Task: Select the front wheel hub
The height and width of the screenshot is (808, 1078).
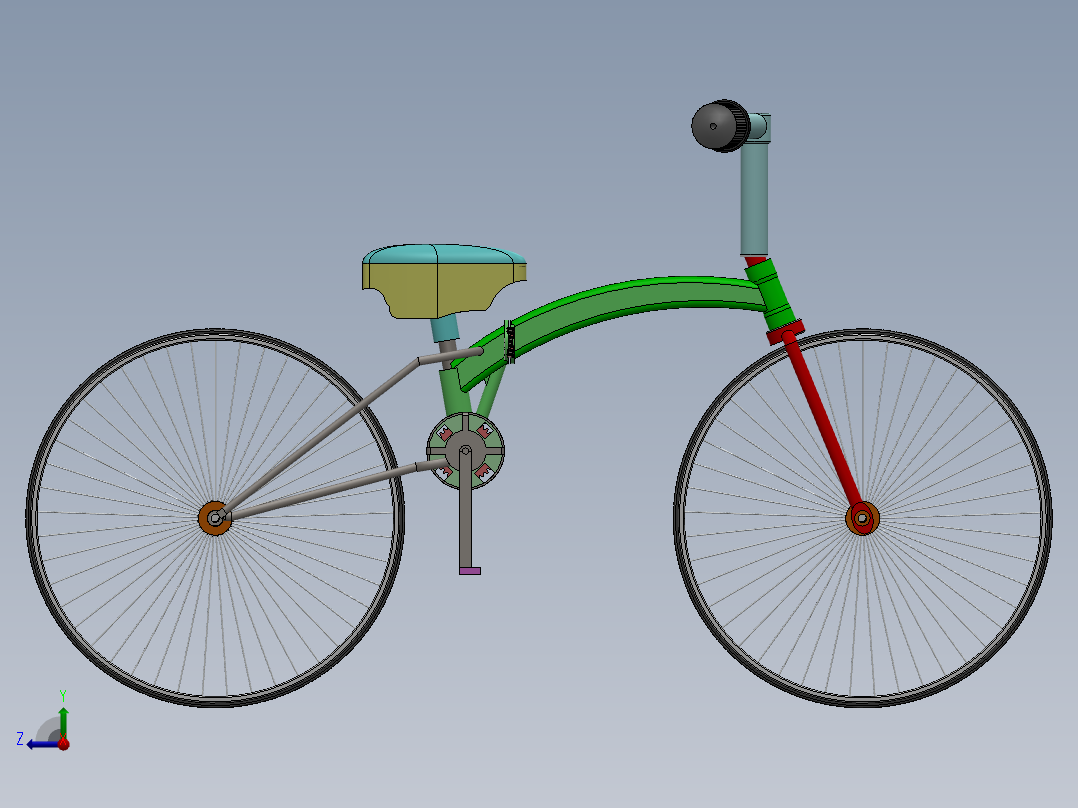Action: (862, 518)
